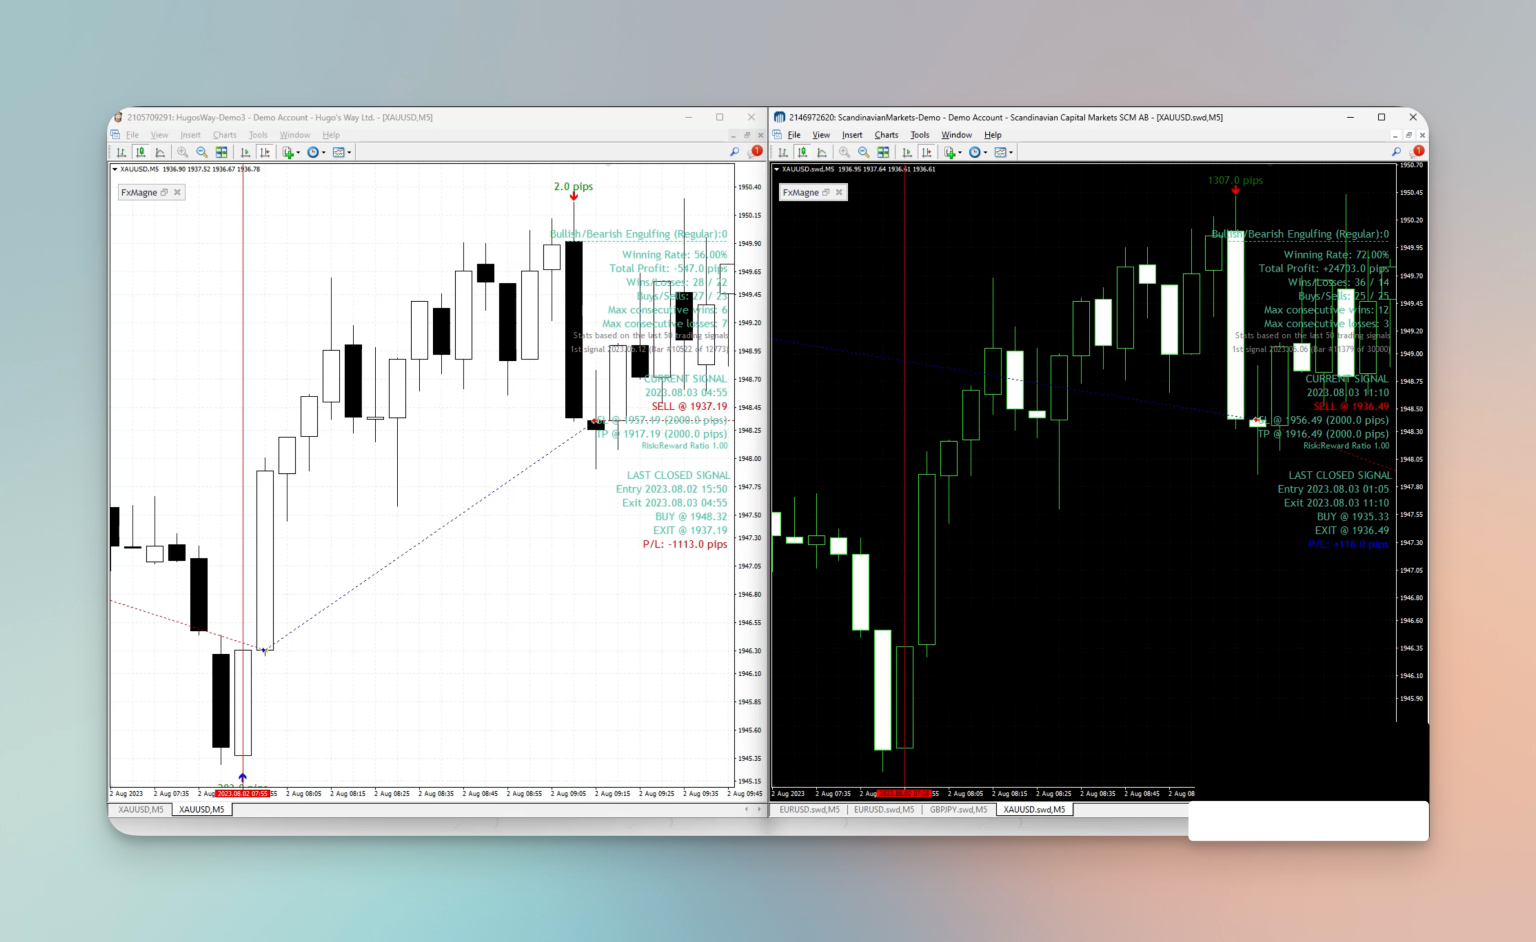
Task: Undock the FxMagne panel on white chart
Action: 164,192
